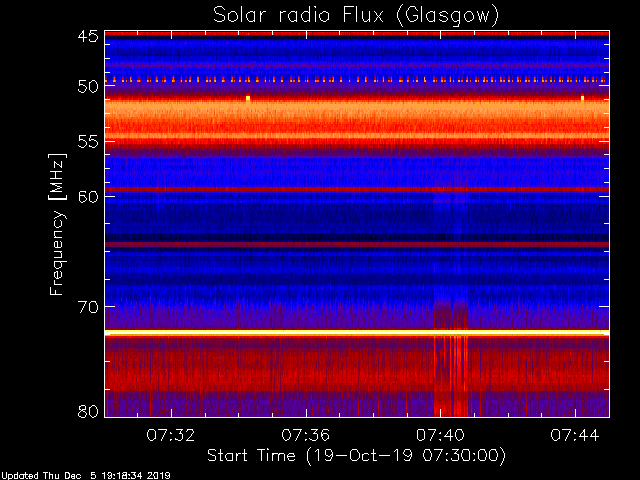Click the 70 frequency tick label

click(88, 307)
